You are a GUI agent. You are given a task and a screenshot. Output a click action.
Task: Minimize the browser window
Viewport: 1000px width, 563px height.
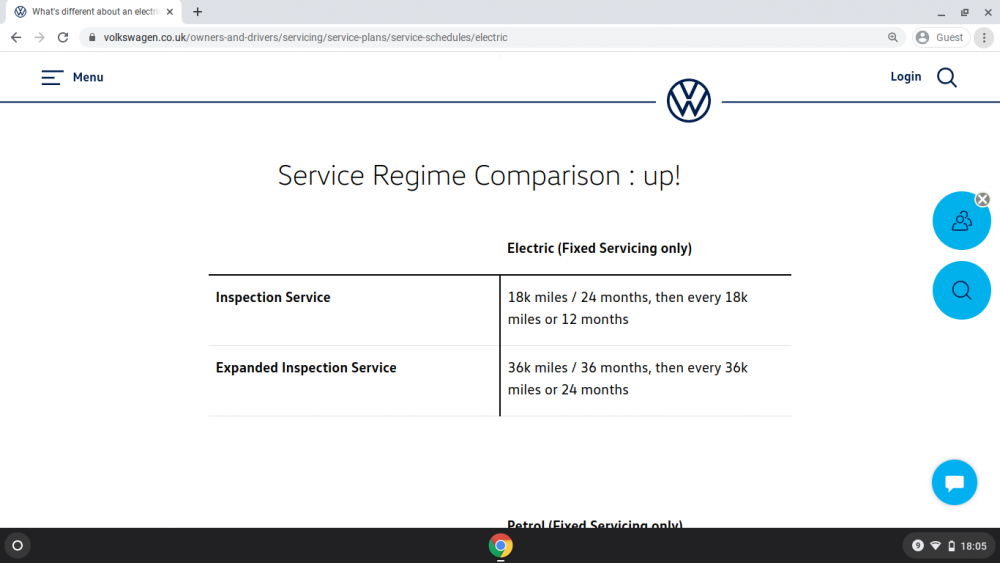941,12
